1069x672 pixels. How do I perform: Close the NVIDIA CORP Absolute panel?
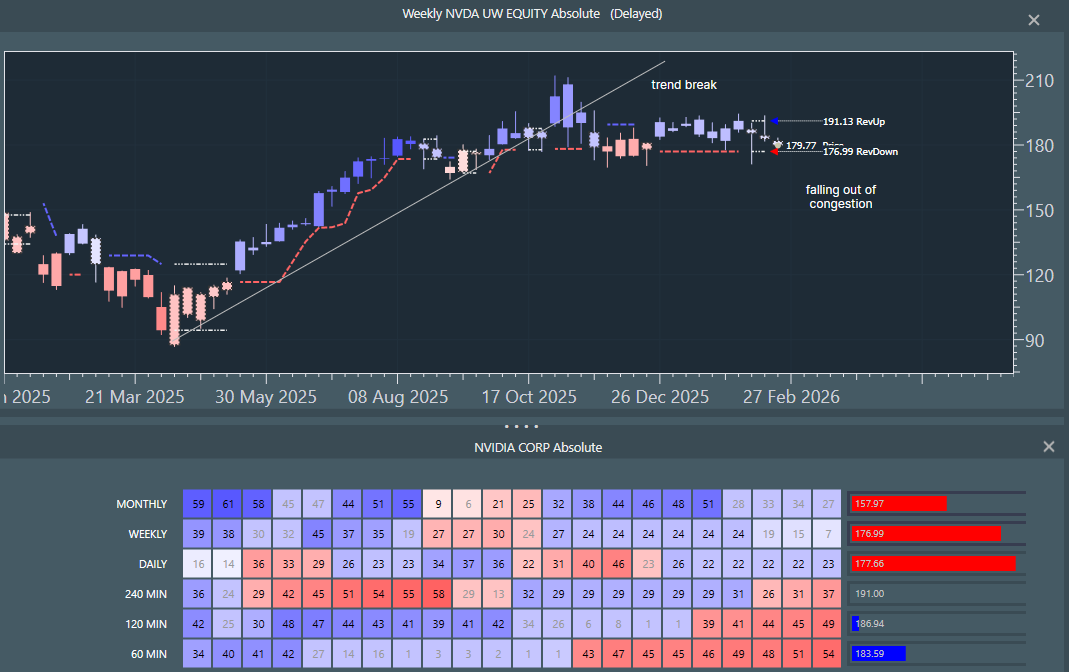1048,447
